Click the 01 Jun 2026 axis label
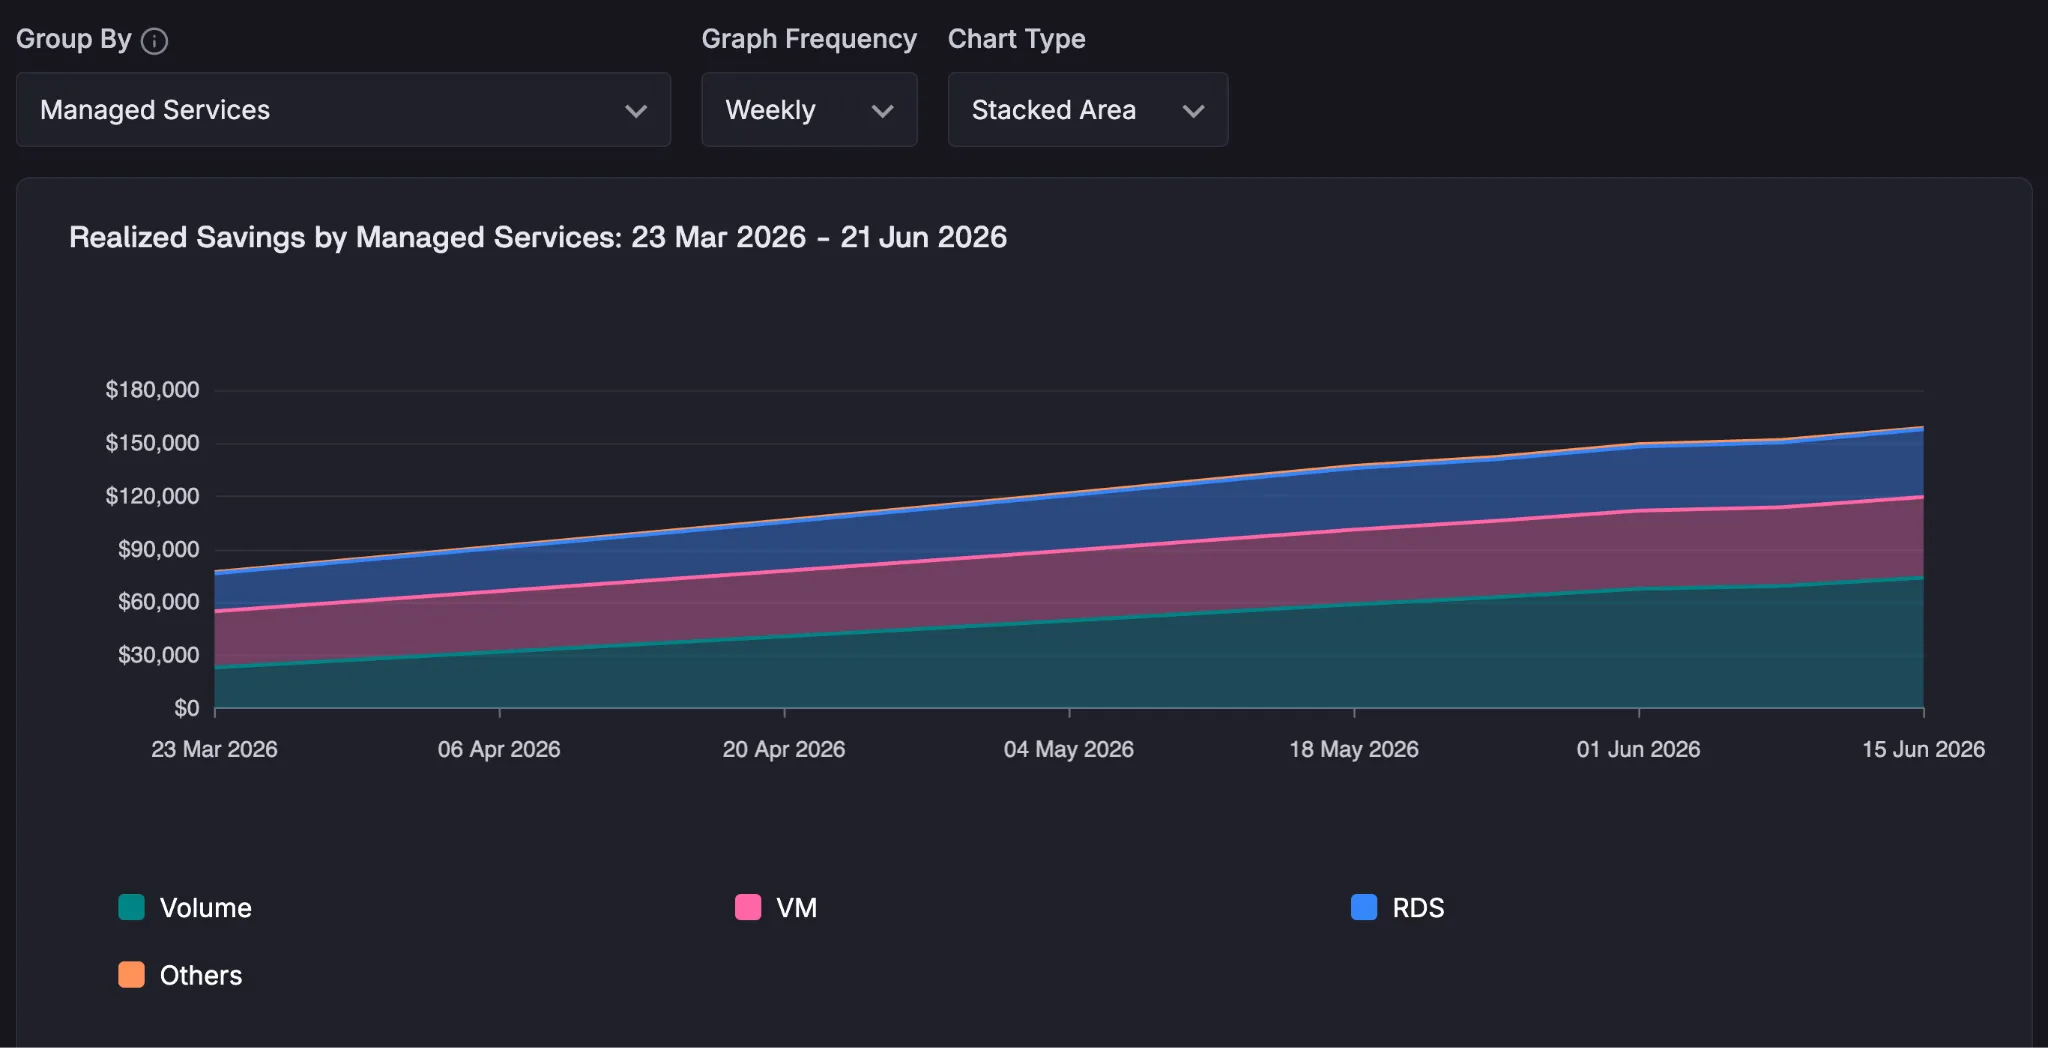This screenshot has height=1048, width=2048. click(1638, 749)
